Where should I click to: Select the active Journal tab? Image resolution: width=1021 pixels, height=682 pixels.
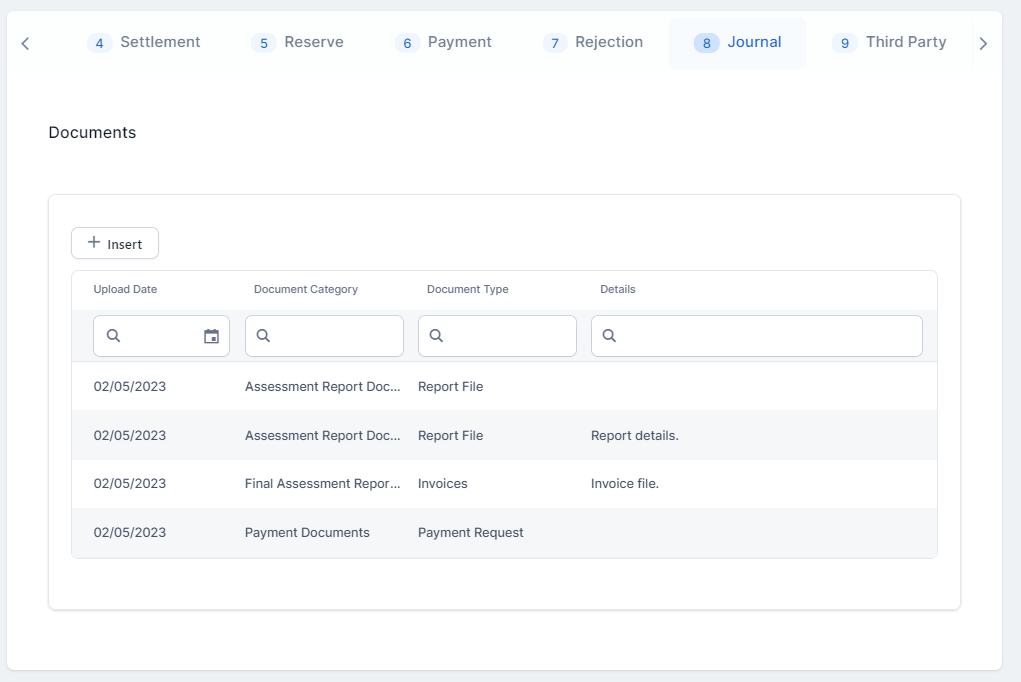click(738, 43)
